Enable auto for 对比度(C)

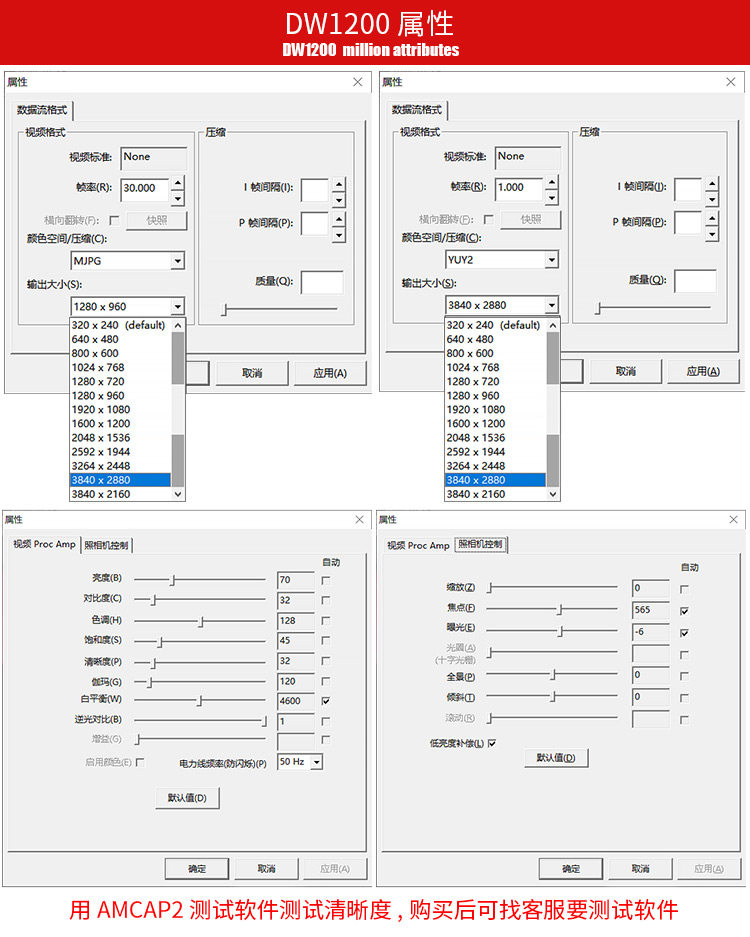coord(326,600)
